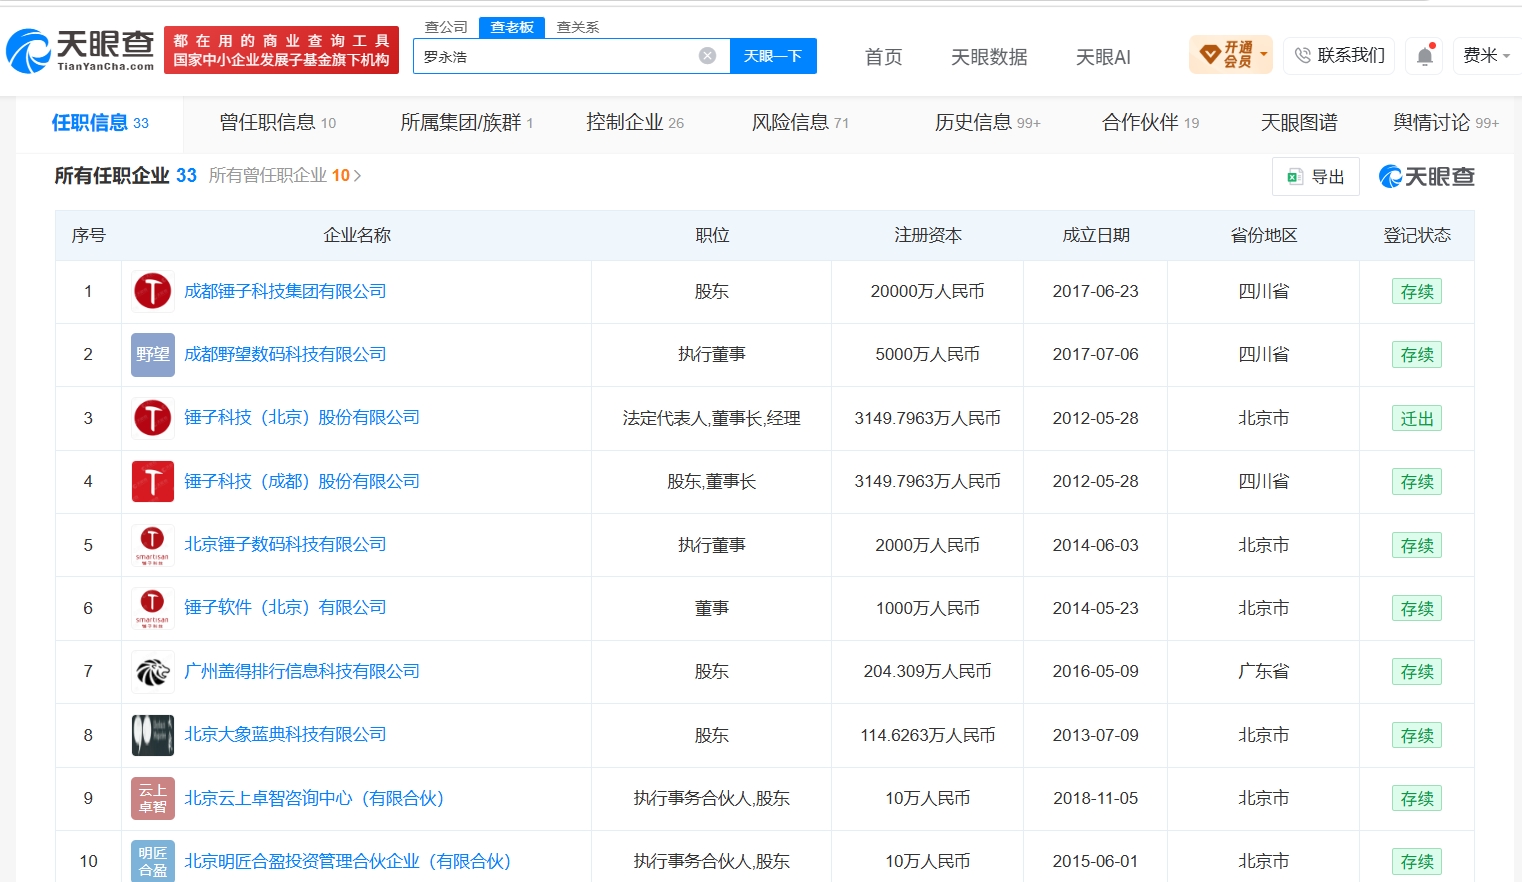The image size is (1522, 882).
Task: Click the 存续 status tag in row 1
Action: (1417, 292)
